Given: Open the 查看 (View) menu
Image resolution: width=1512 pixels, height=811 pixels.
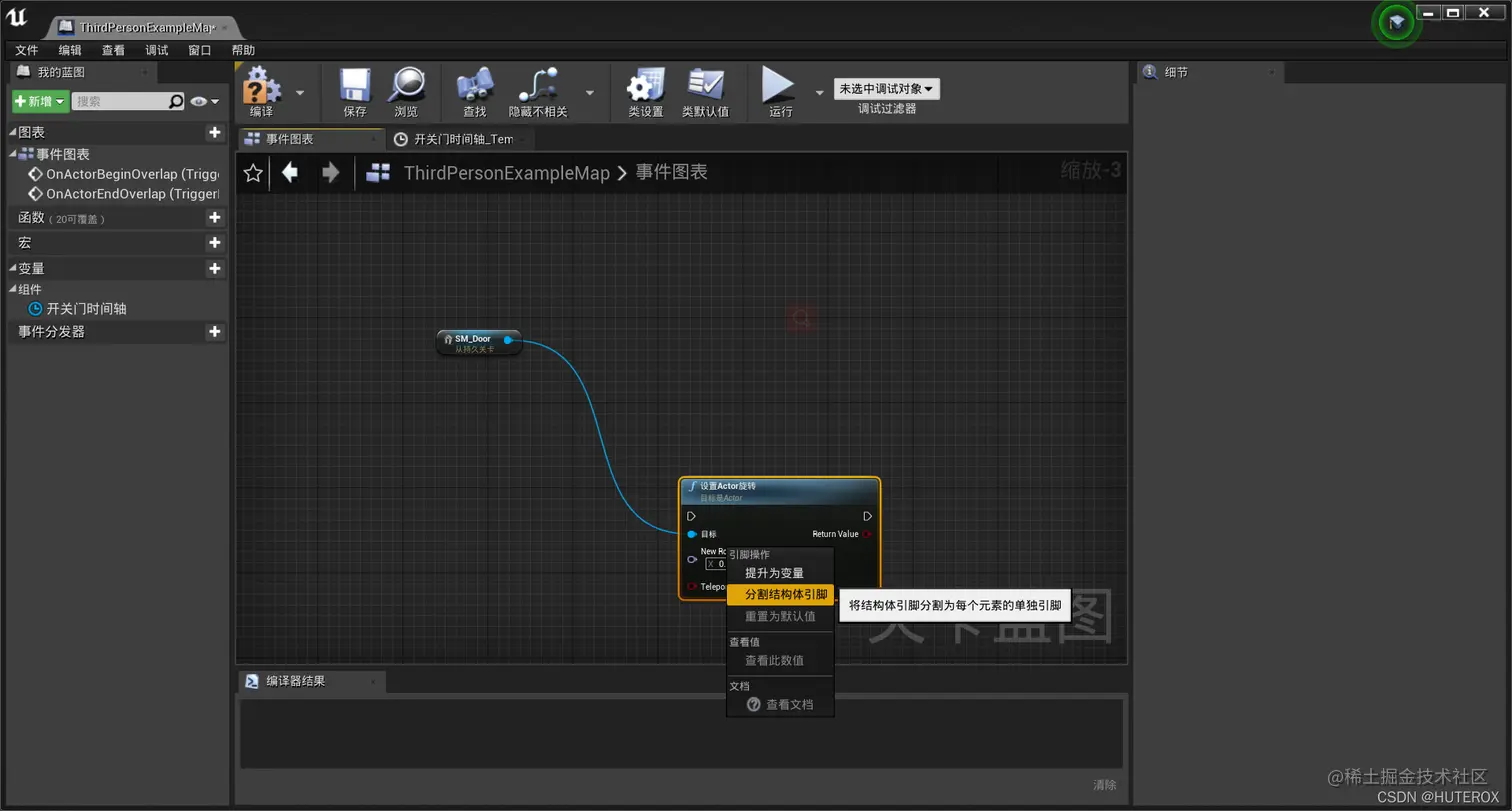Looking at the screenshot, I should [113, 50].
